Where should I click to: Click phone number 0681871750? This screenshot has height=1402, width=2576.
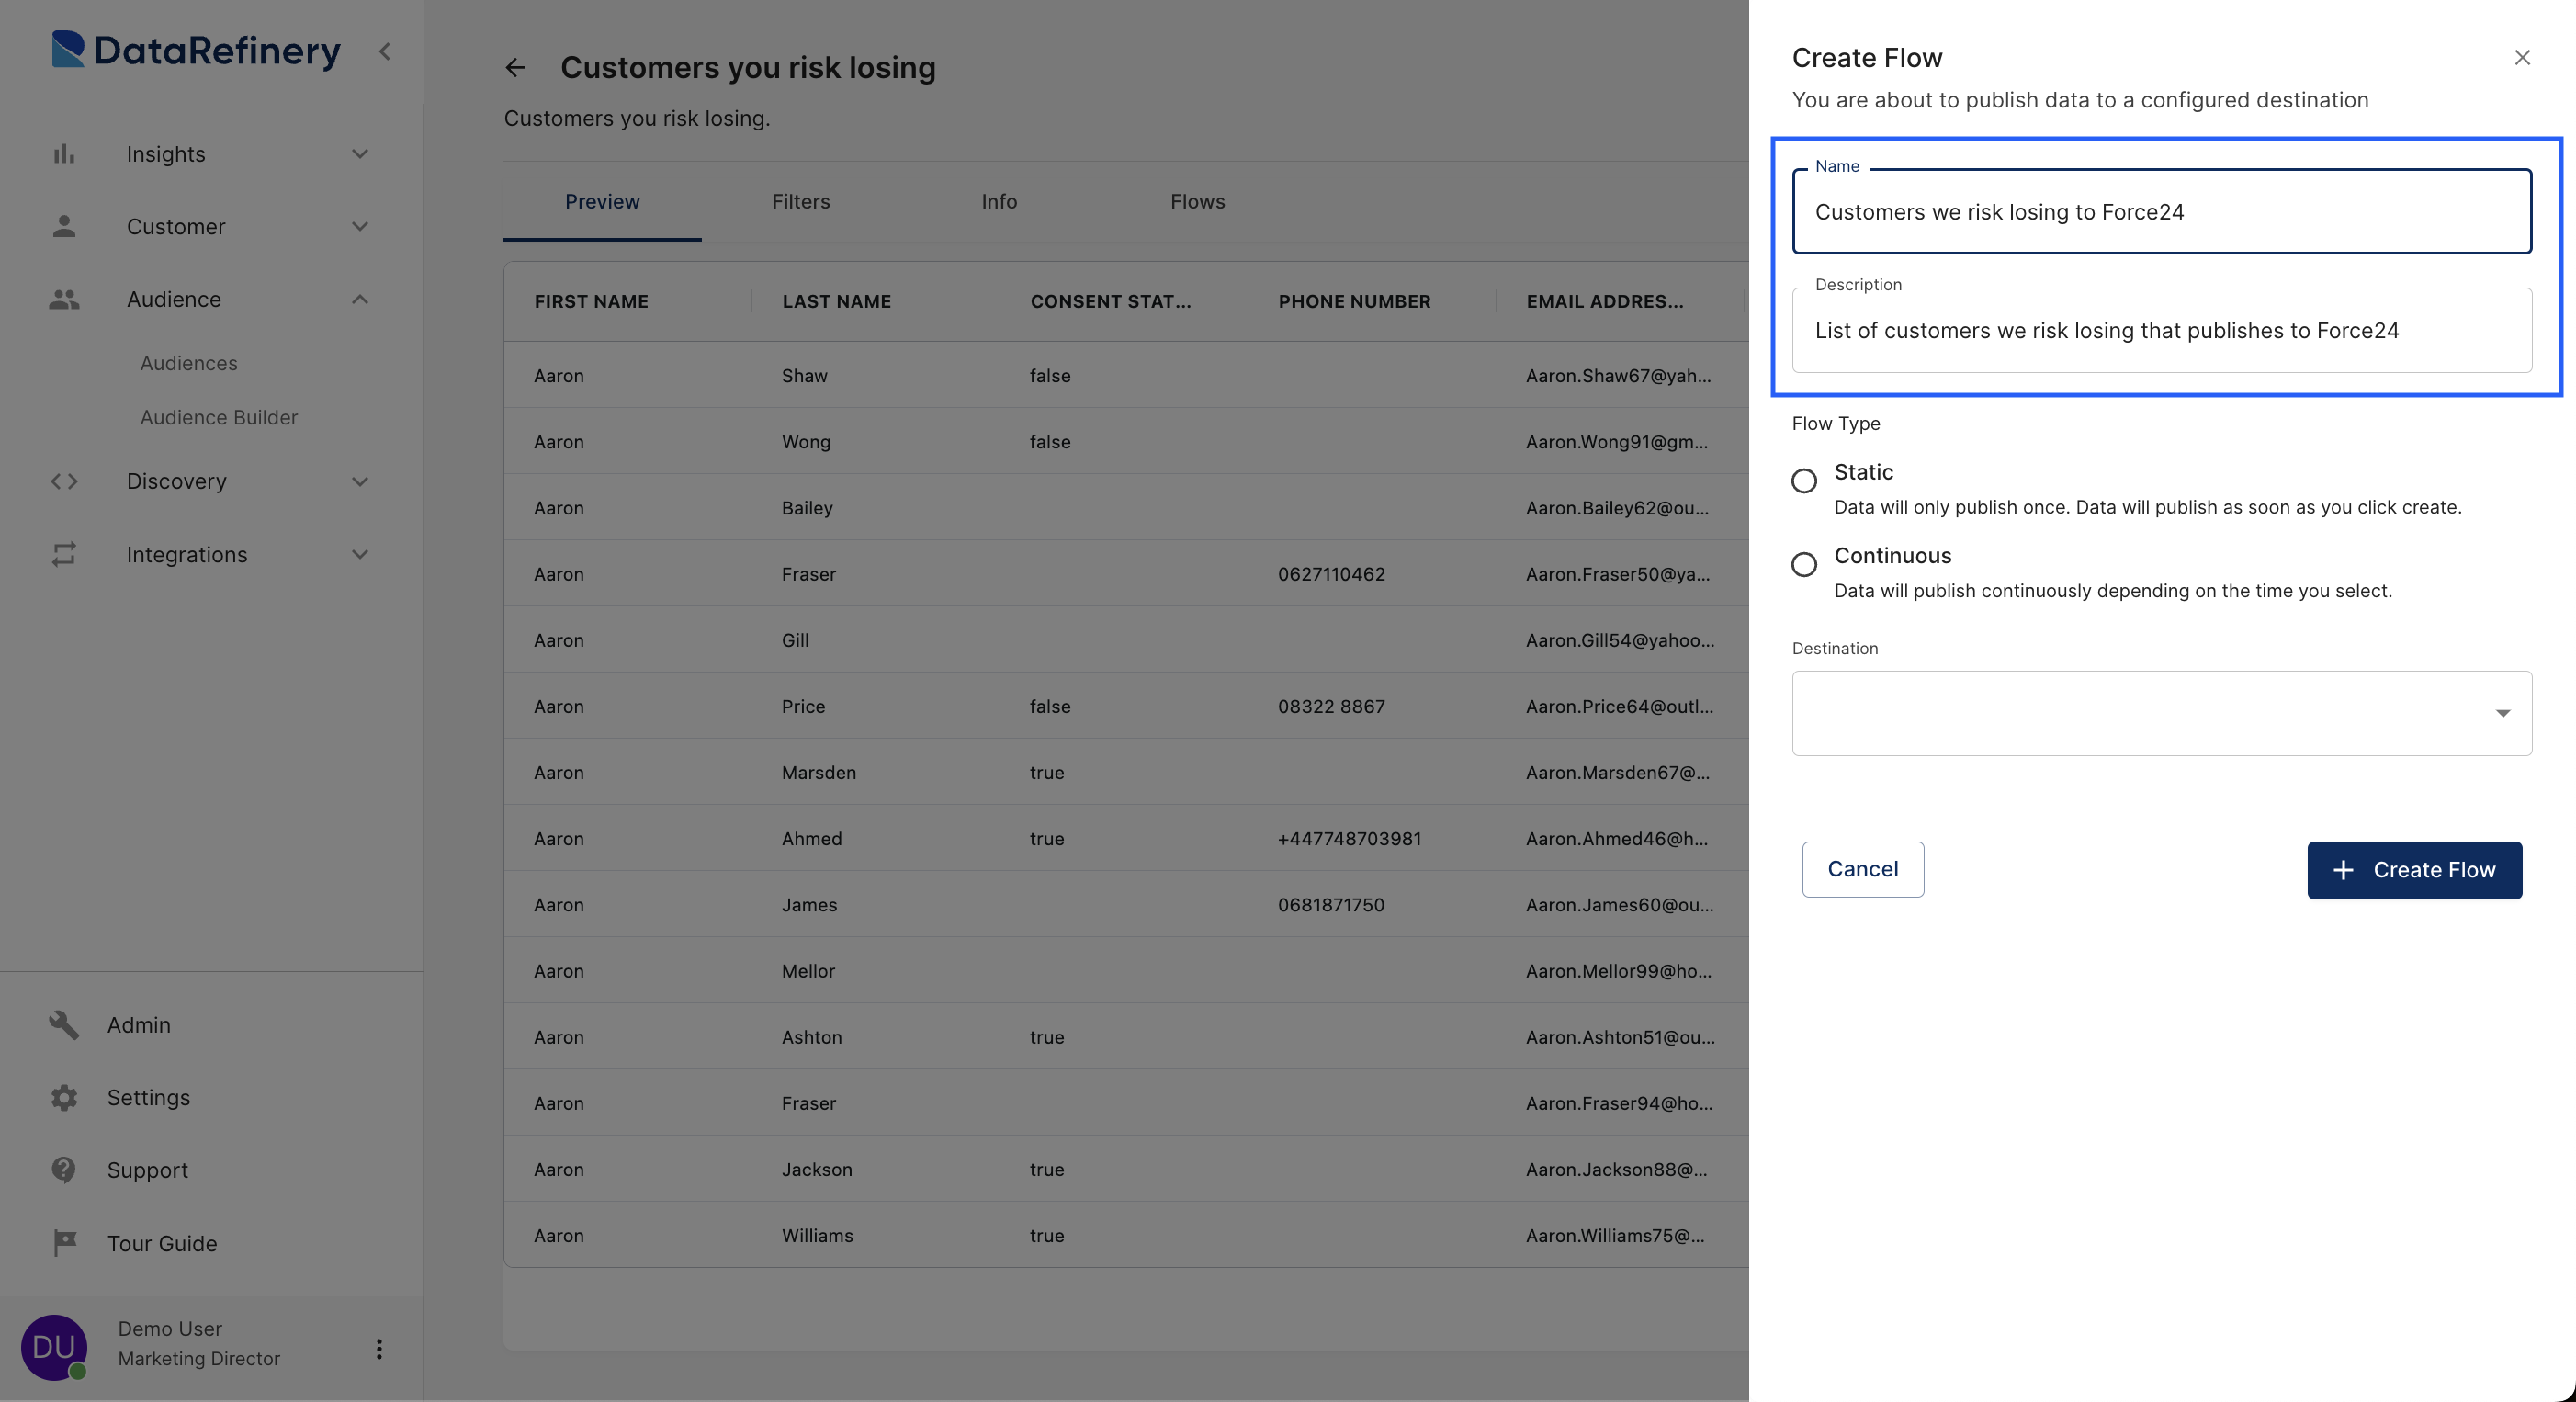point(1331,905)
